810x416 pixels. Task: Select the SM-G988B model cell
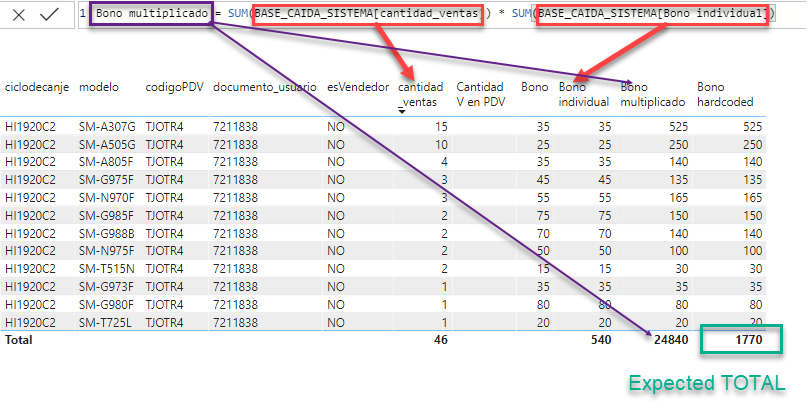pyautogui.click(x=106, y=234)
